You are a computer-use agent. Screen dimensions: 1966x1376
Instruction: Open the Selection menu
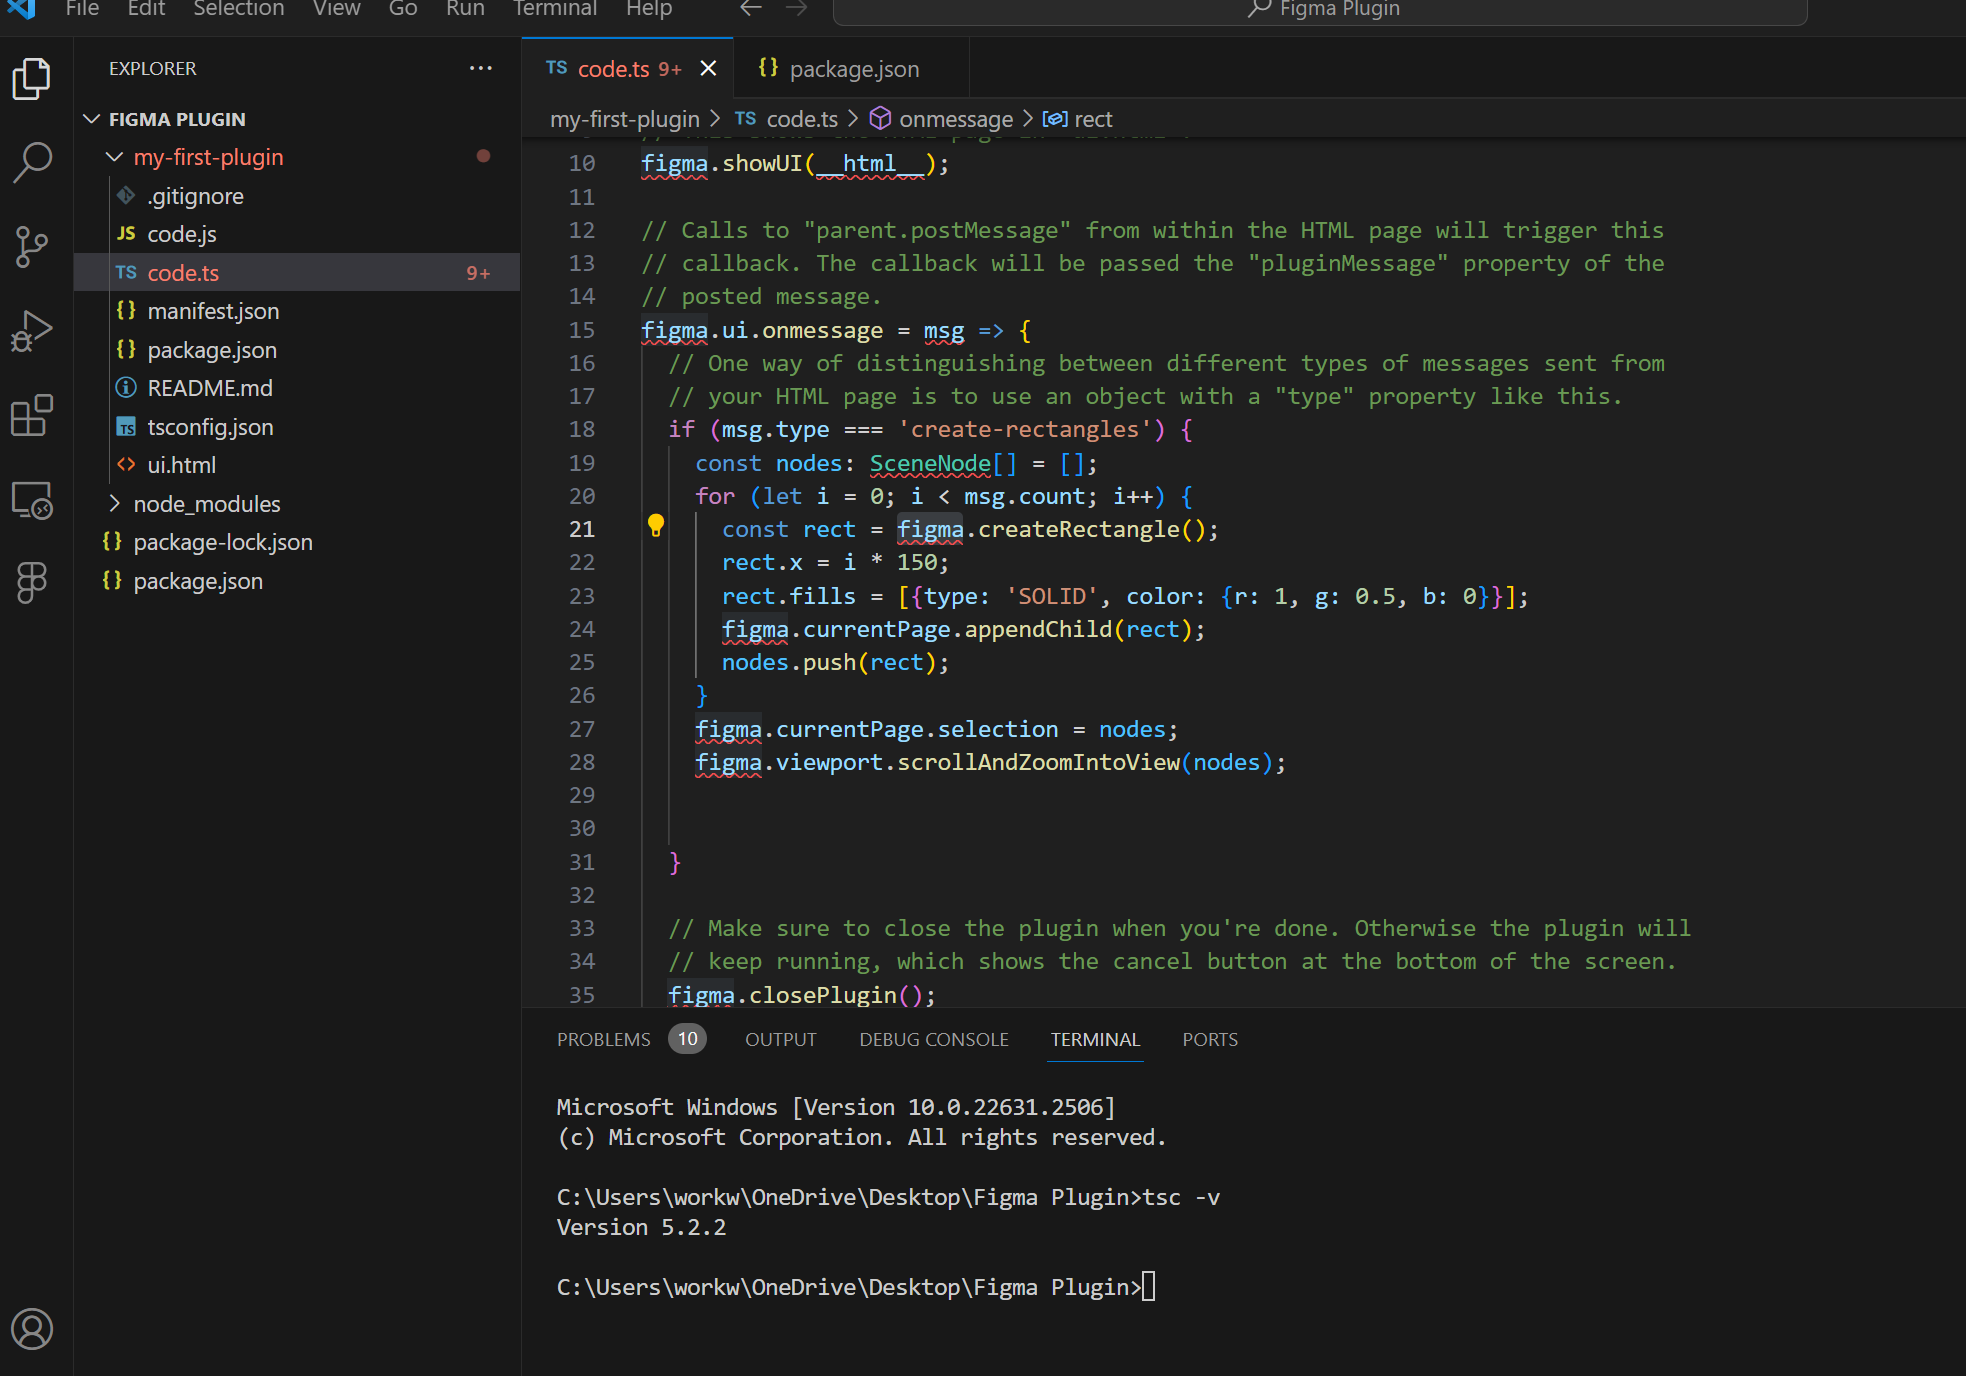pyautogui.click(x=239, y=9)
